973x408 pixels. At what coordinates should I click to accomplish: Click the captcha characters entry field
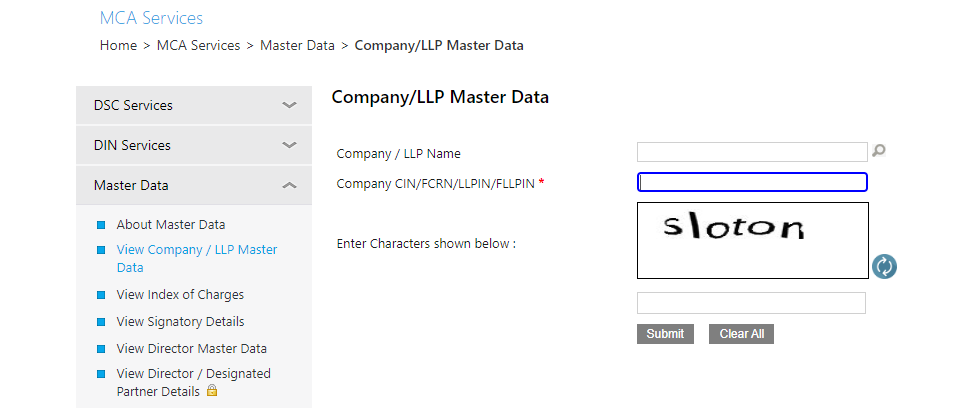point(751,303)
